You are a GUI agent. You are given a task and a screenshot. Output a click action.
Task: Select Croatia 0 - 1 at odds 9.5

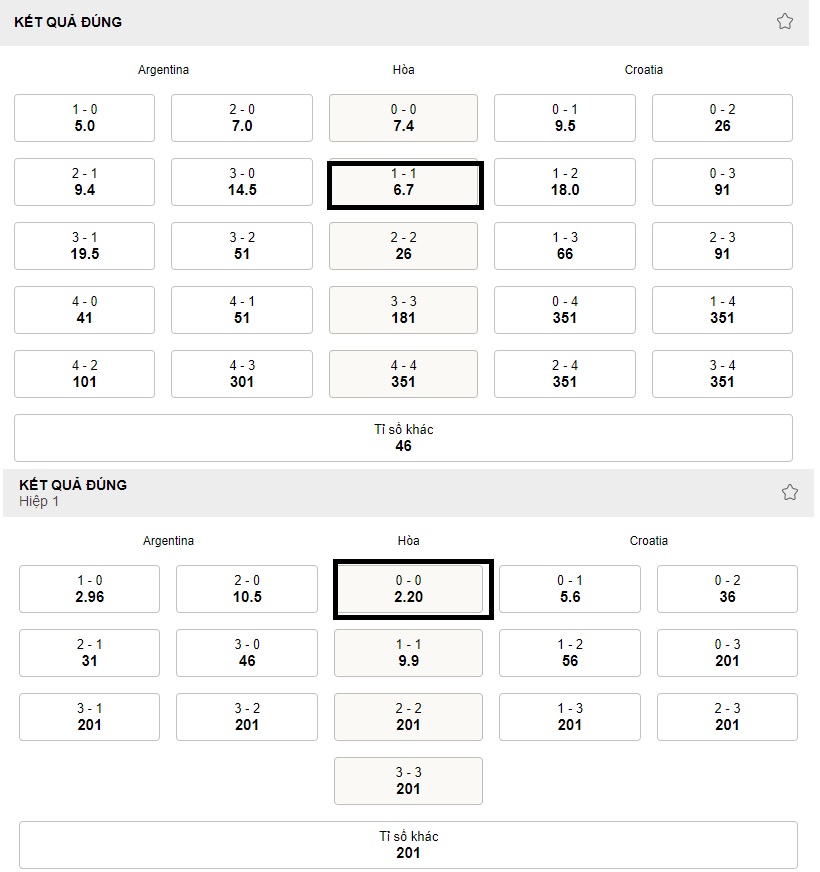tap(565, 118)
